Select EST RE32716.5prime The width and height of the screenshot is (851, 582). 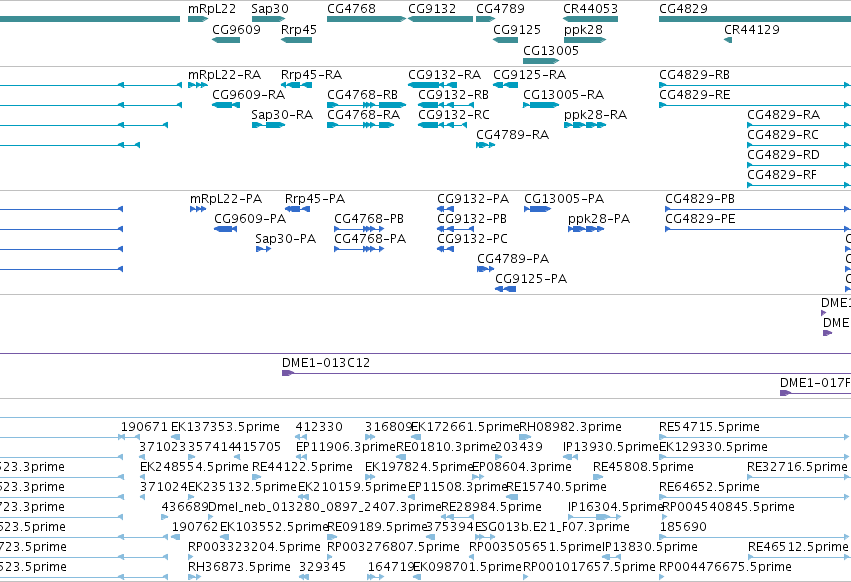coord(797,467)
